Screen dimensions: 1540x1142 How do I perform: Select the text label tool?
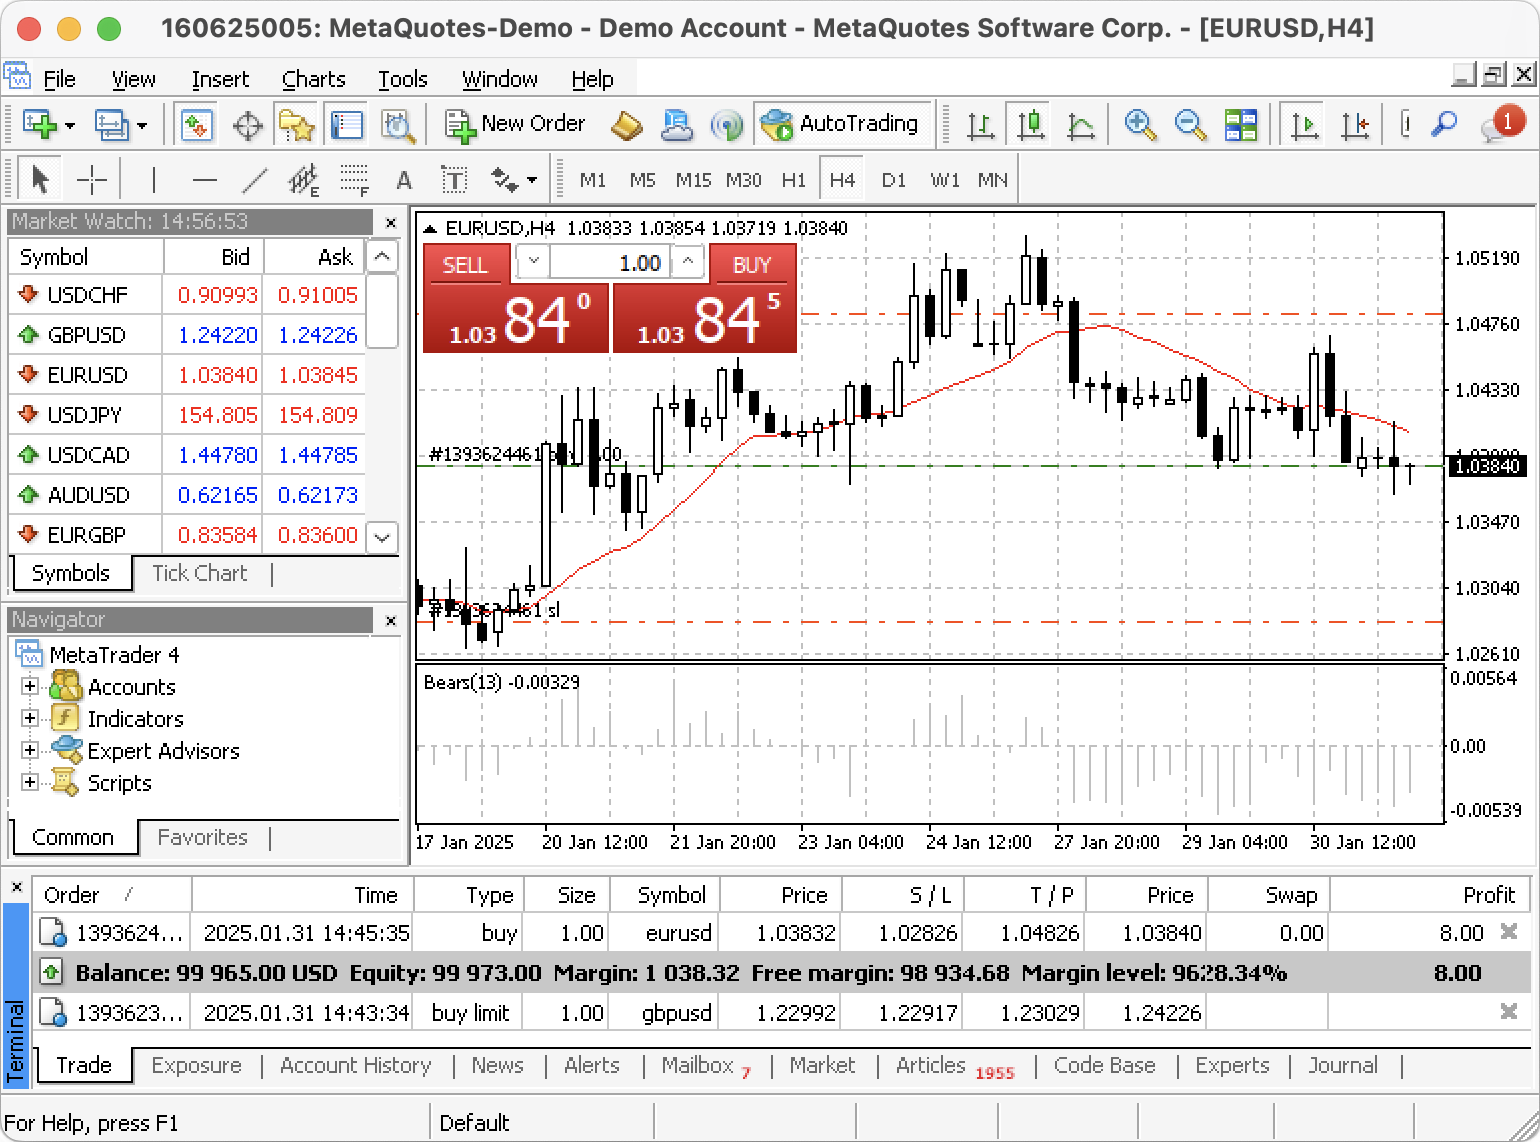[455, 180]
